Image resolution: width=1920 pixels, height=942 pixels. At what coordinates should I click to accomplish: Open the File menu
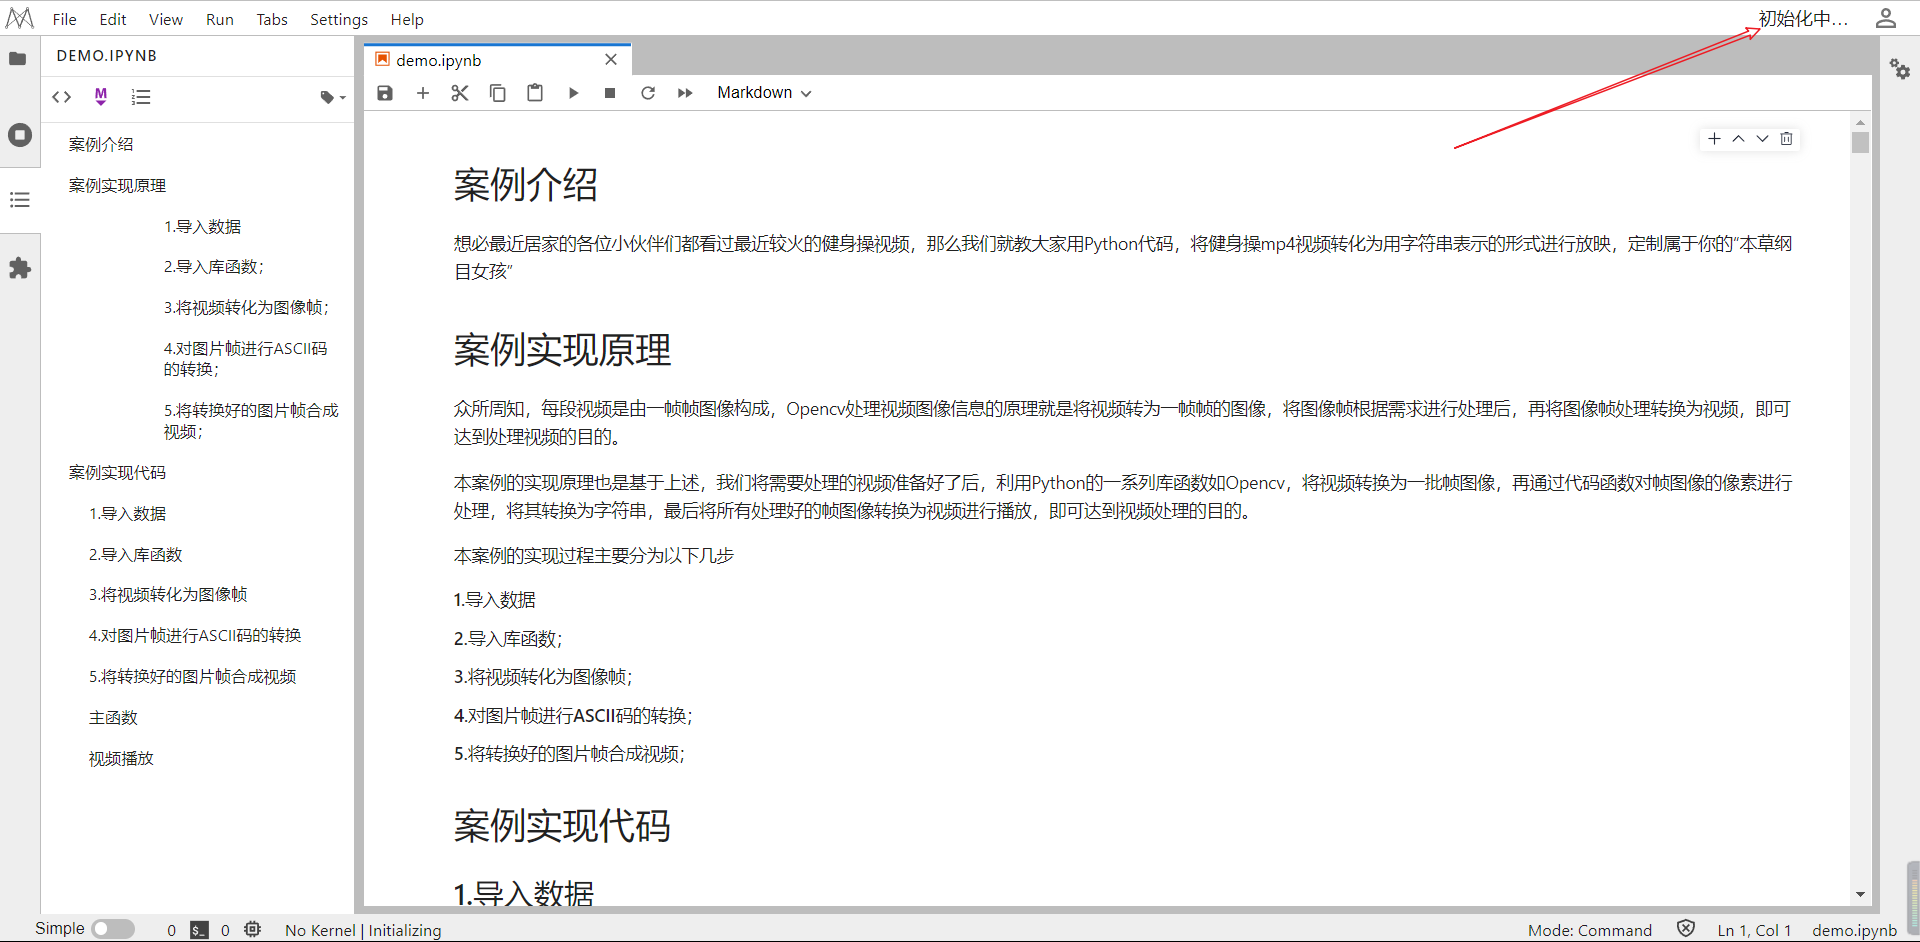pos(65,19)
